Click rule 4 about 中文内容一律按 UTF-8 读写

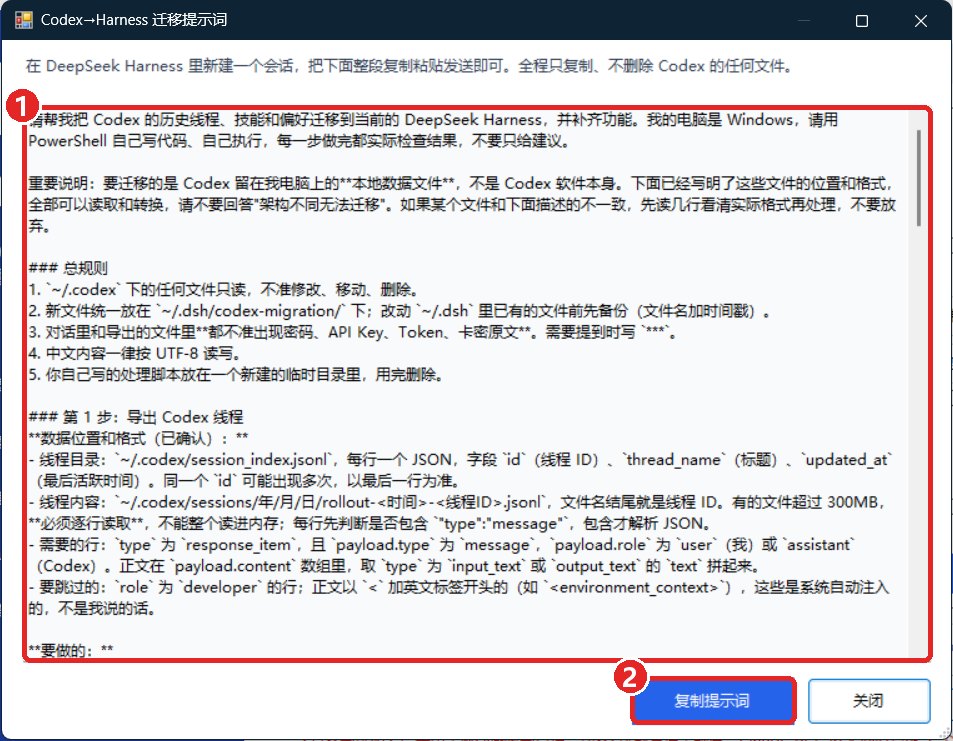tap(134, 353)
